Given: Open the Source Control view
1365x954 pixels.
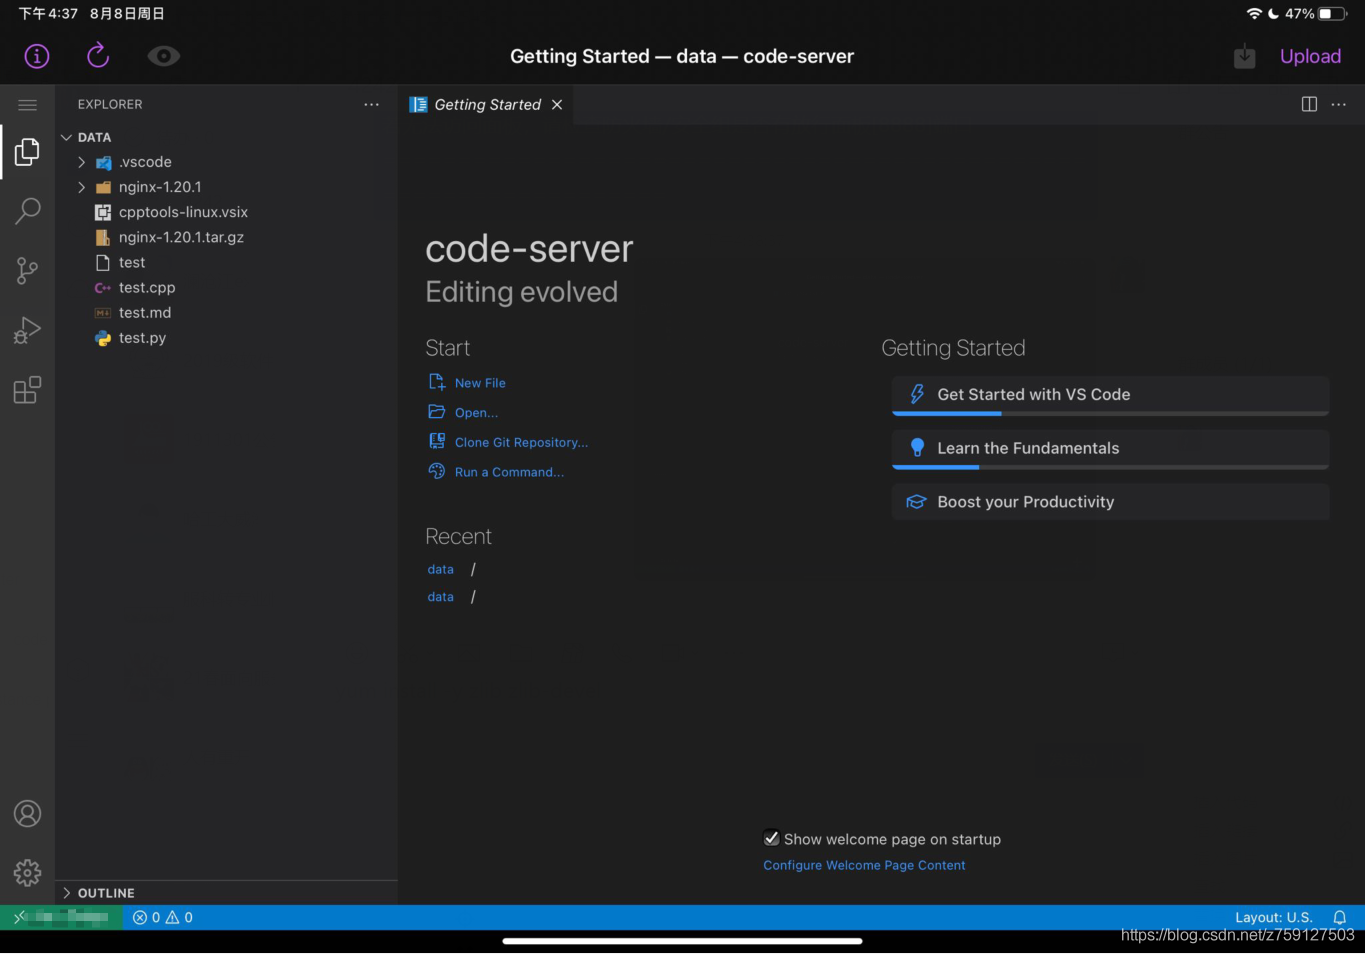Looking at the screenshot, I should tap(28, 270).
